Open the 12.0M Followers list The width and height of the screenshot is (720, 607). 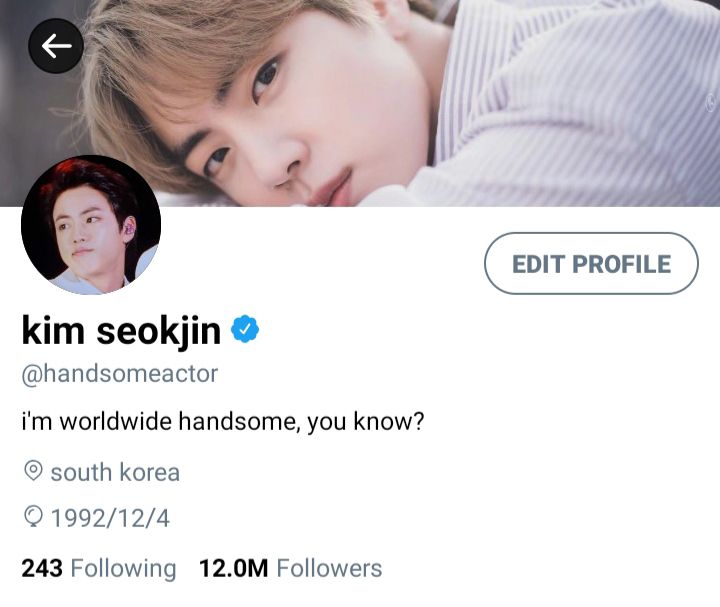[x=291, y=568]
